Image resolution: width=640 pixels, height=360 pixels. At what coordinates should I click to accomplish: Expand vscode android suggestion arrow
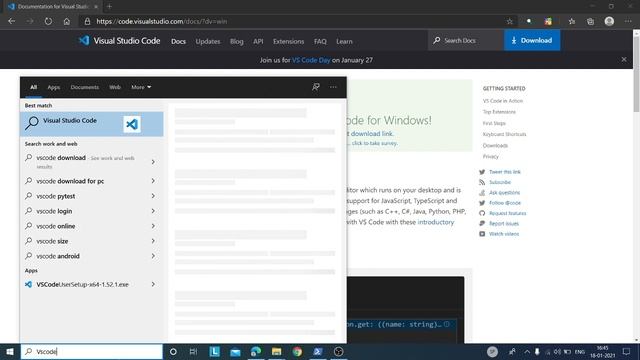153,256
